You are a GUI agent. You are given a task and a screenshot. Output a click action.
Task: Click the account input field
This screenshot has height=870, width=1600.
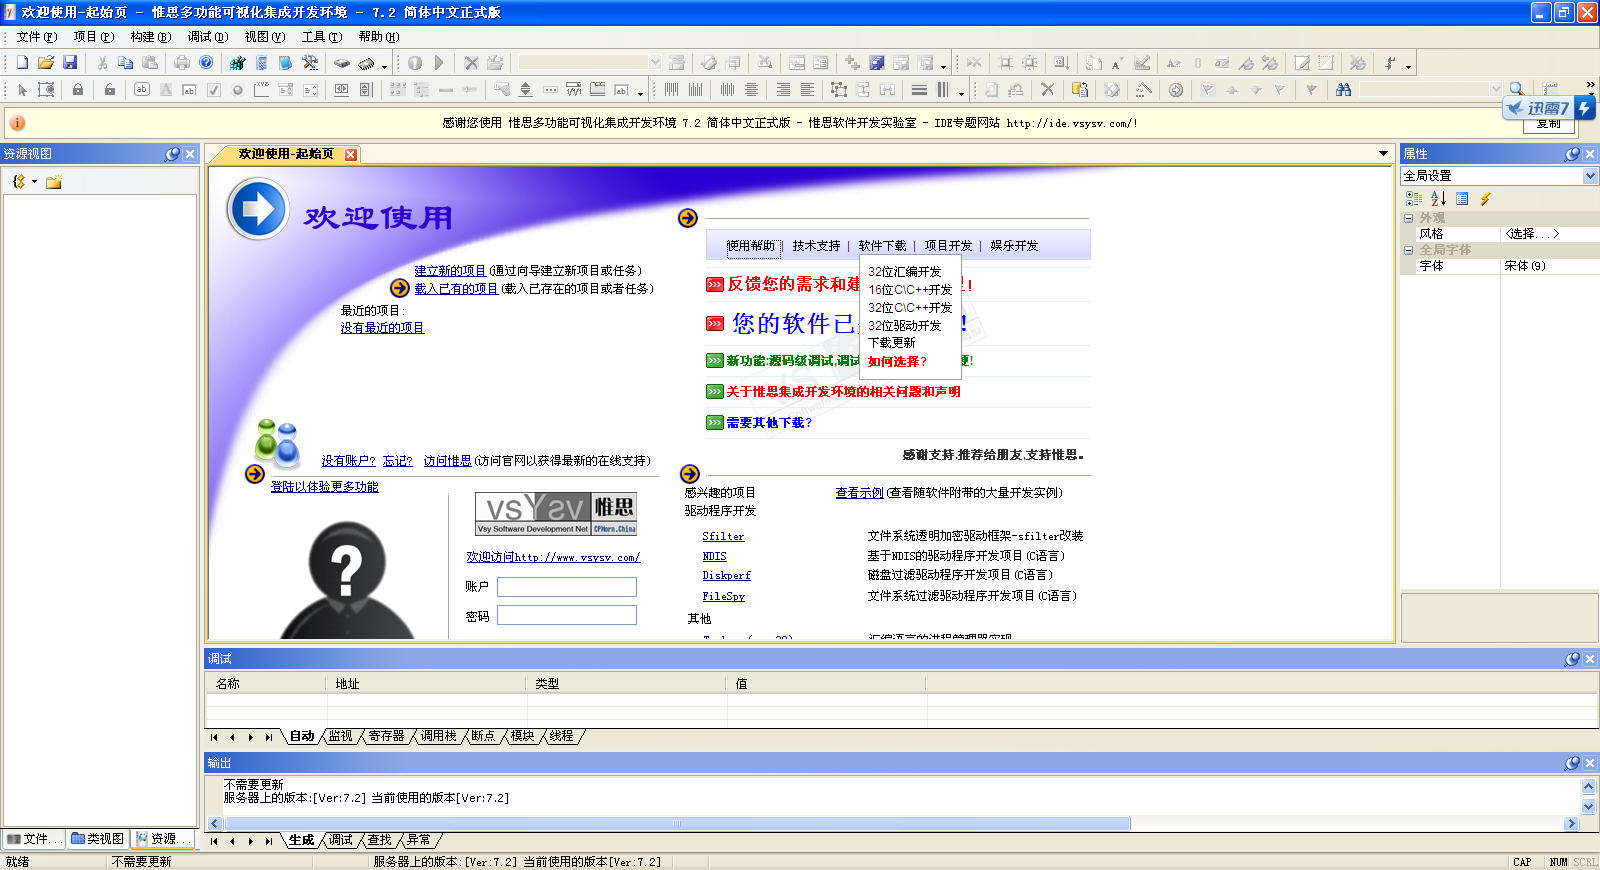click(567, 587)
